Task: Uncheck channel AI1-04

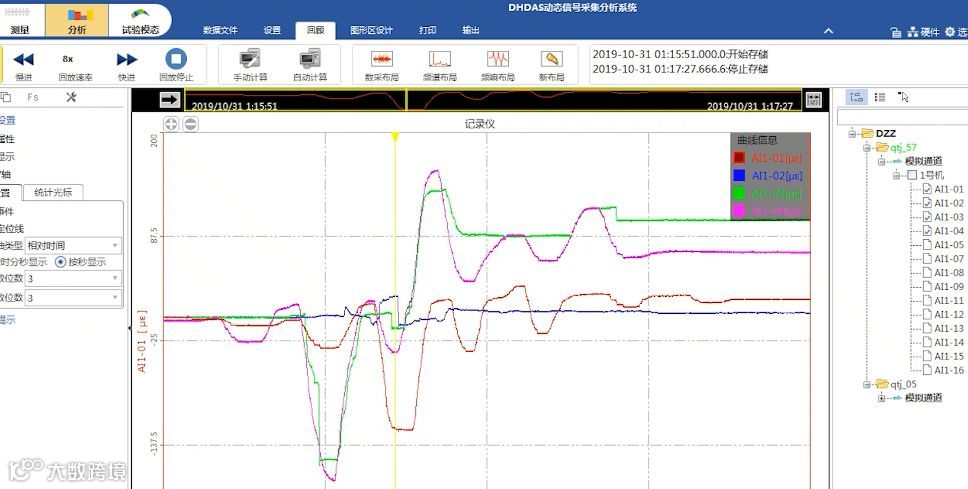Action: pos(927,230)
